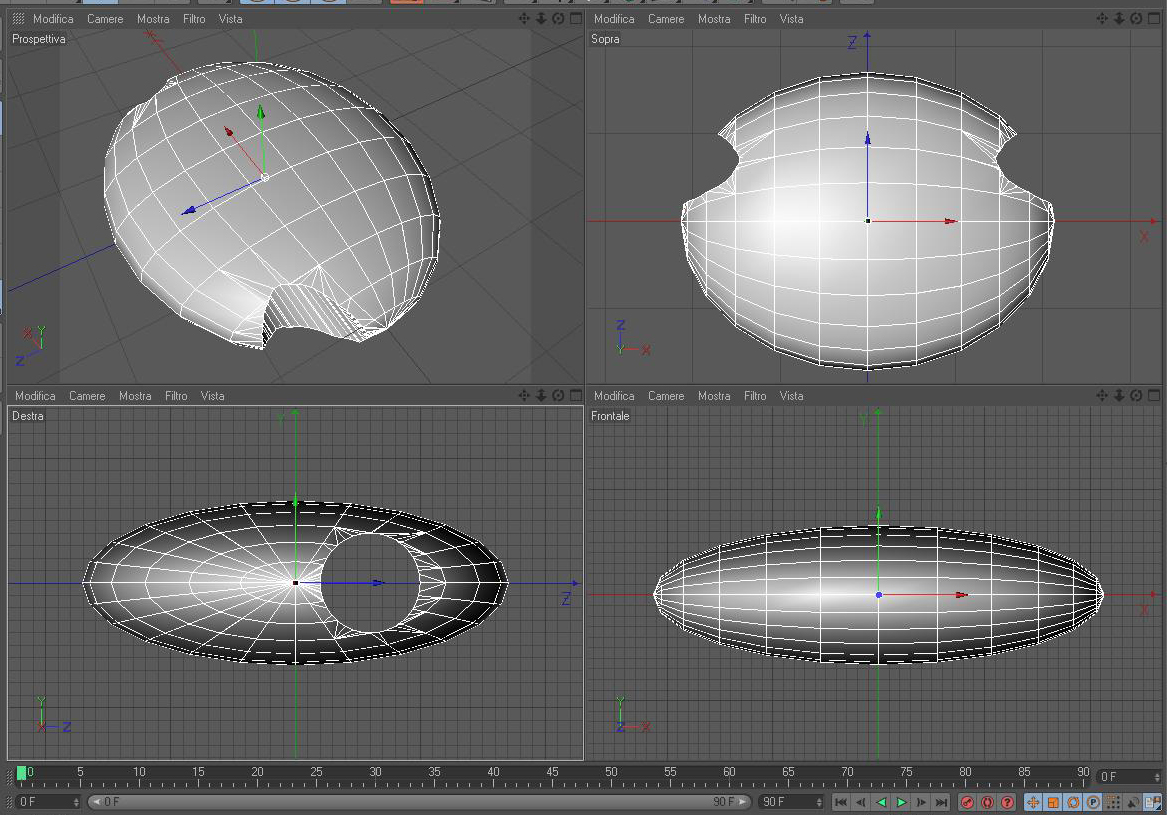Open the Camere menu in the Destra view
This screenshot has width=1167, height=815.
pos(87,396)
